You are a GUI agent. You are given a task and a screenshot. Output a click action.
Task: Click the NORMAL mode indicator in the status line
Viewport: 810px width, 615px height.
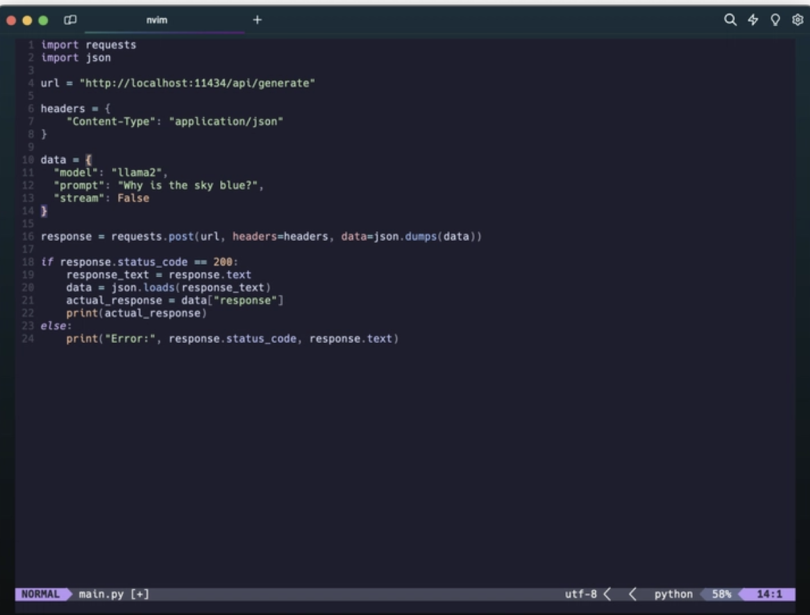click(39, 594)
